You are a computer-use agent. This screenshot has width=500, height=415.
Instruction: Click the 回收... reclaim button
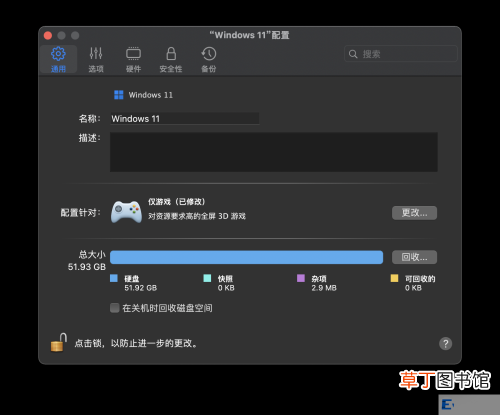pos(414,257)
